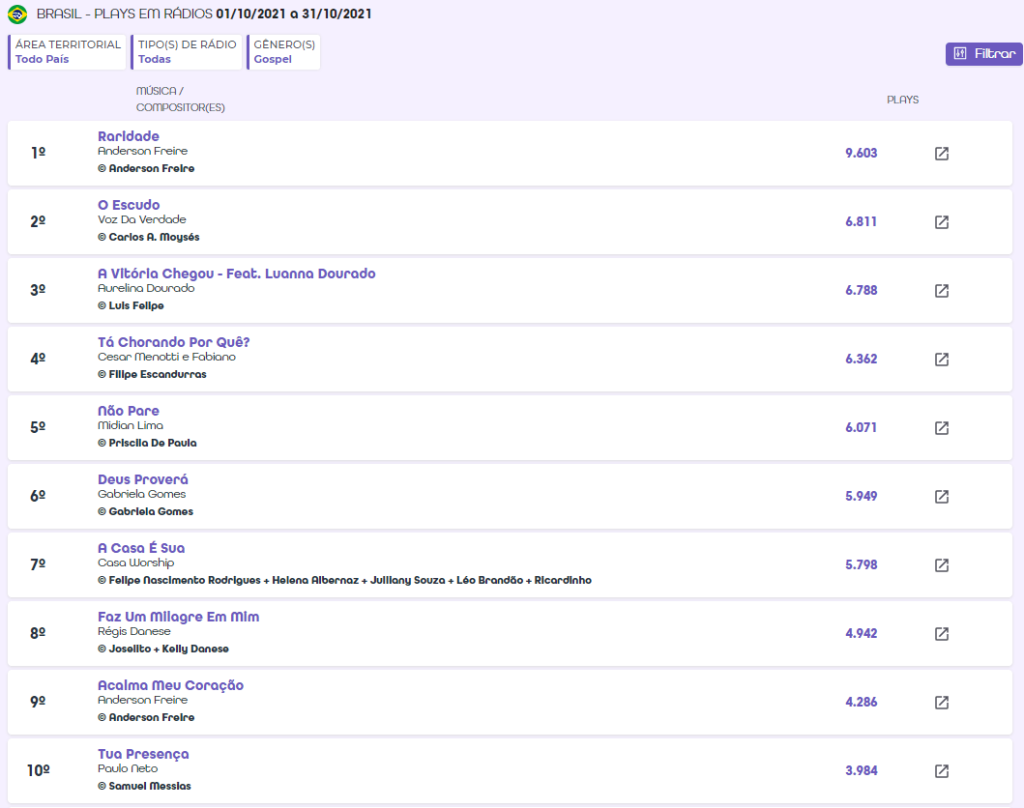Image resolution: width=1024 pixels, height=808 pixels.
Task: Open external link icon for Acalma Meu Coração
Action: coord(941,702)
